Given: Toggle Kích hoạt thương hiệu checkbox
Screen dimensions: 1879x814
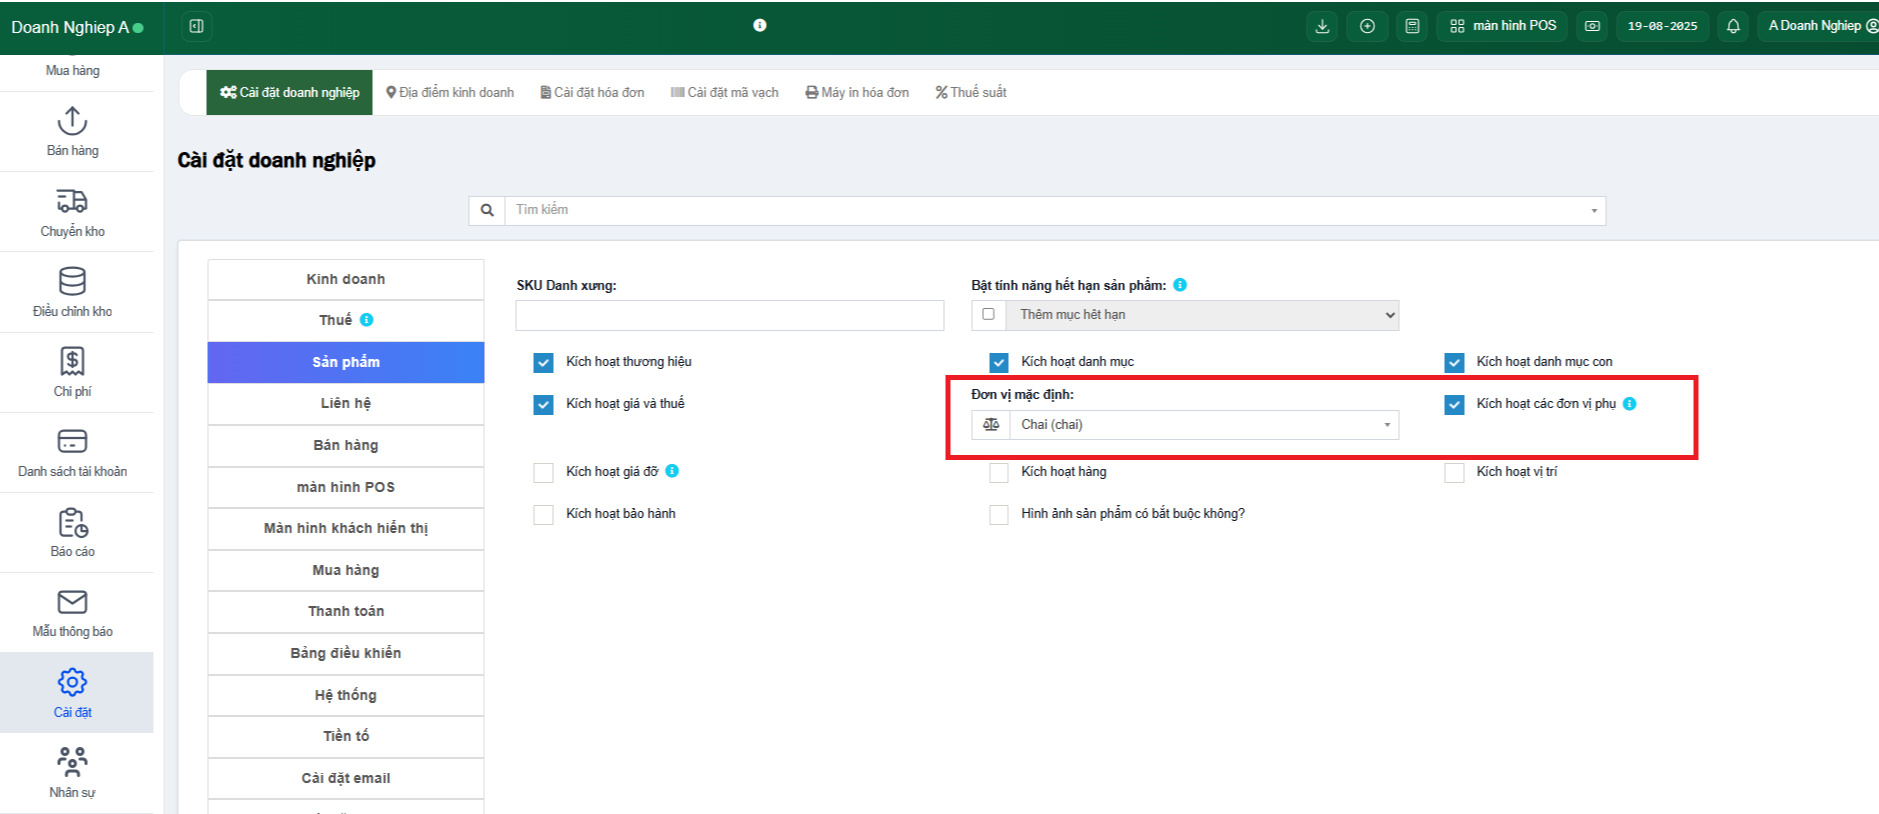Looking at the screenshot, I should click(543, 362).
